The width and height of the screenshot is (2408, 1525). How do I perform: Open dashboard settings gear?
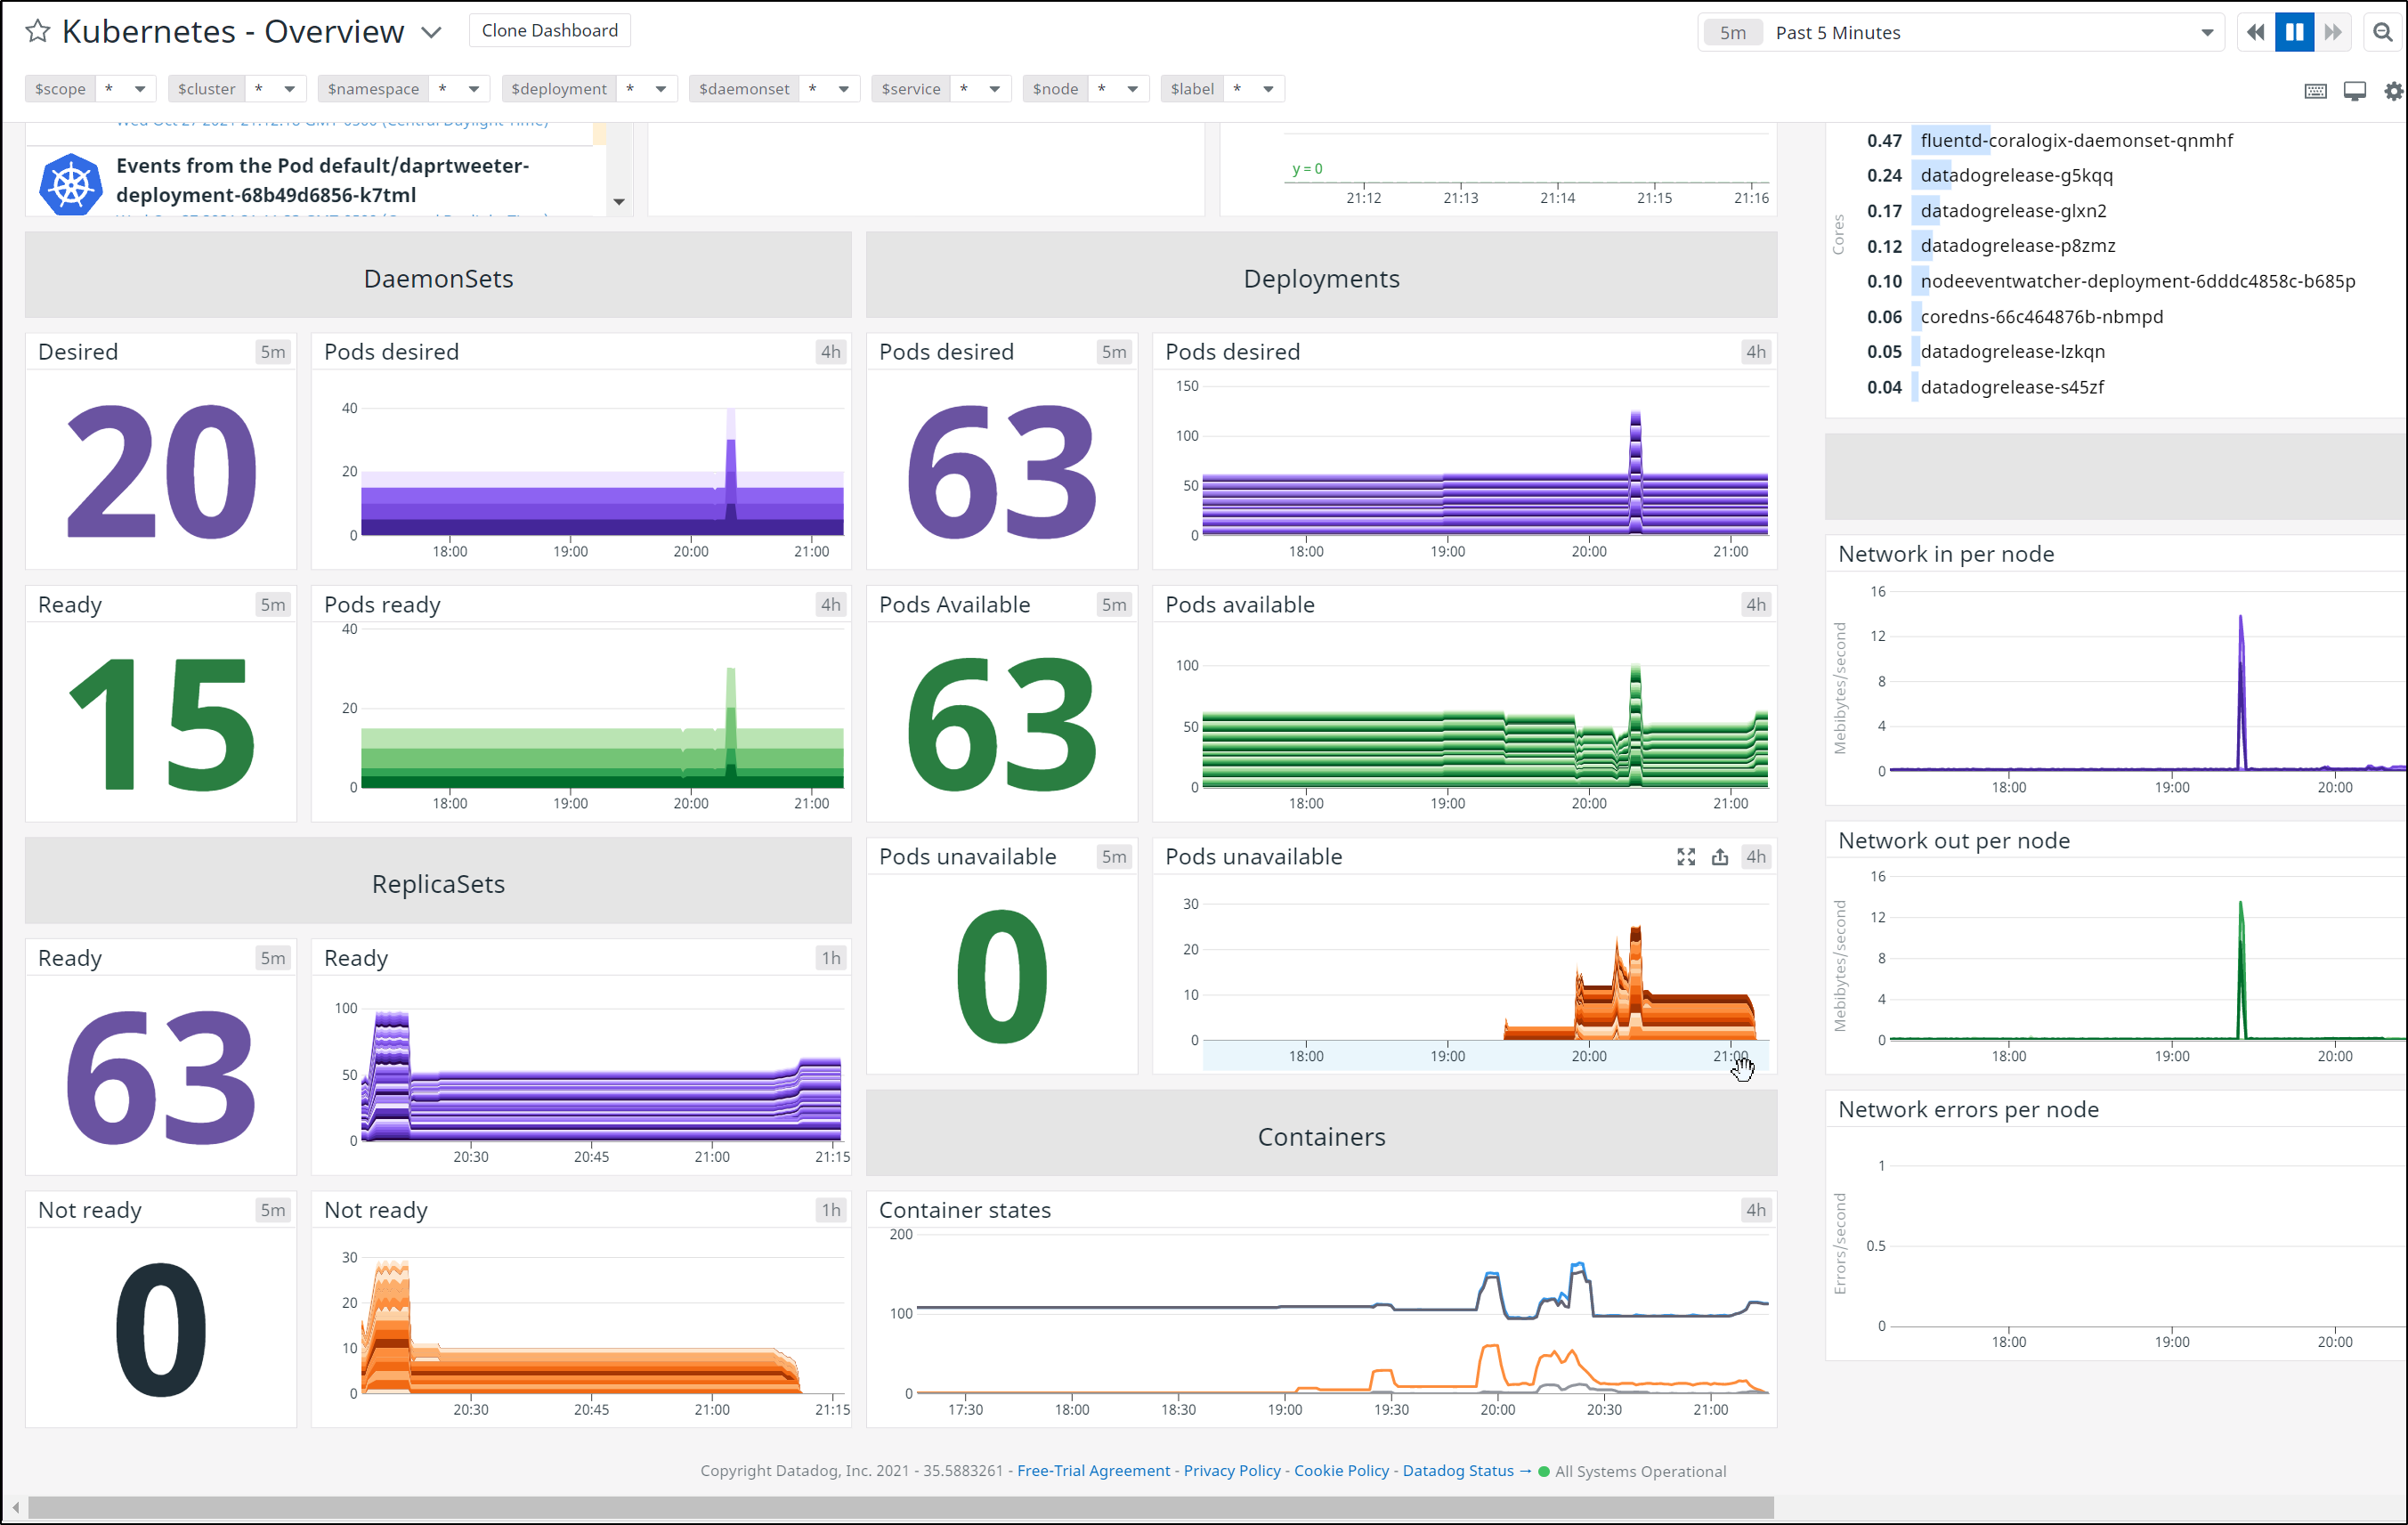pyautogui.click(x=2394, y=91)
